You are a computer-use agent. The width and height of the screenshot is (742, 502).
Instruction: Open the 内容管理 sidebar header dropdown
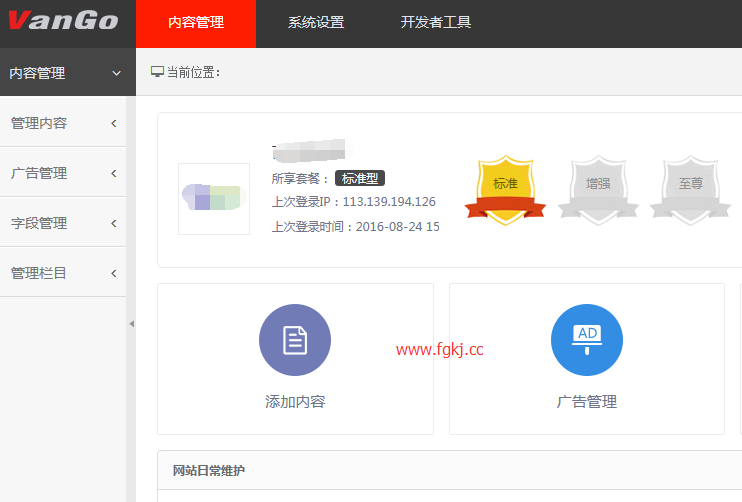click(x=66, y=73)
